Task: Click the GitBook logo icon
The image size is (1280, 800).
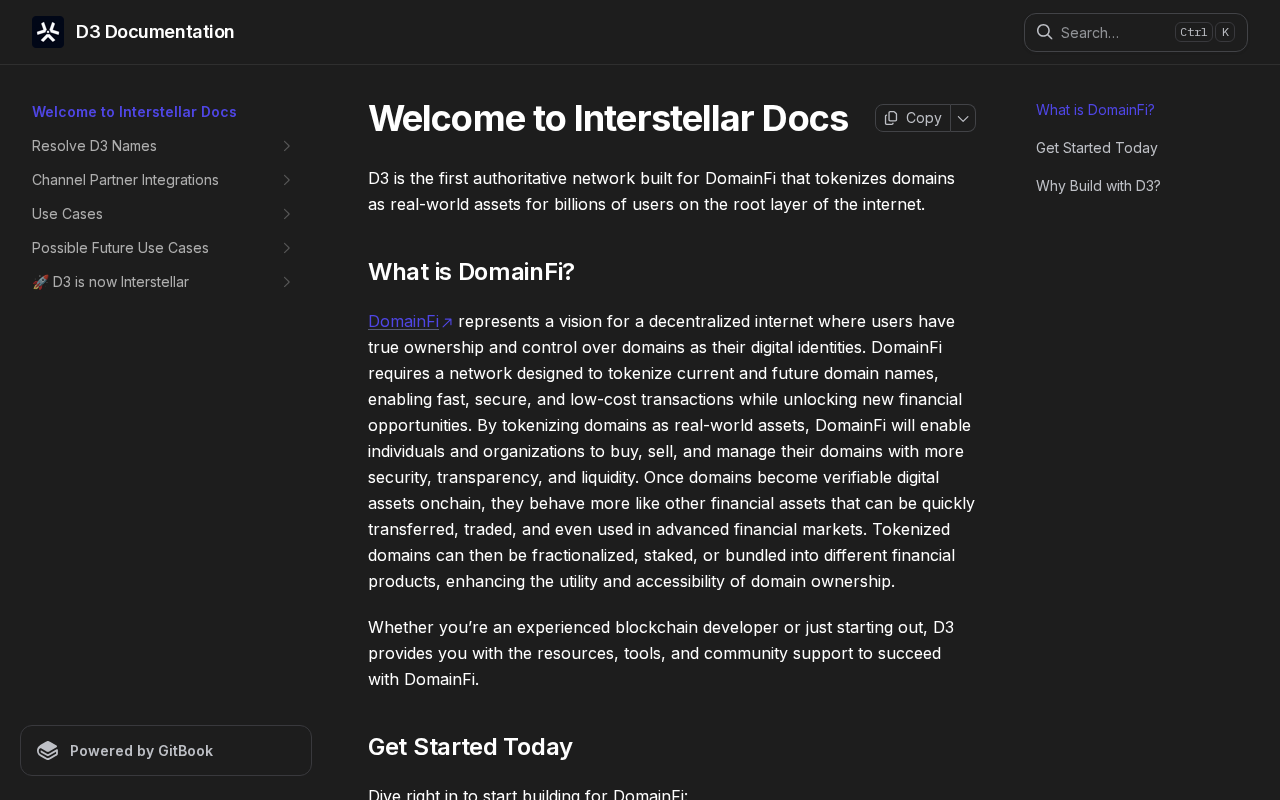Action: [48, 751]
